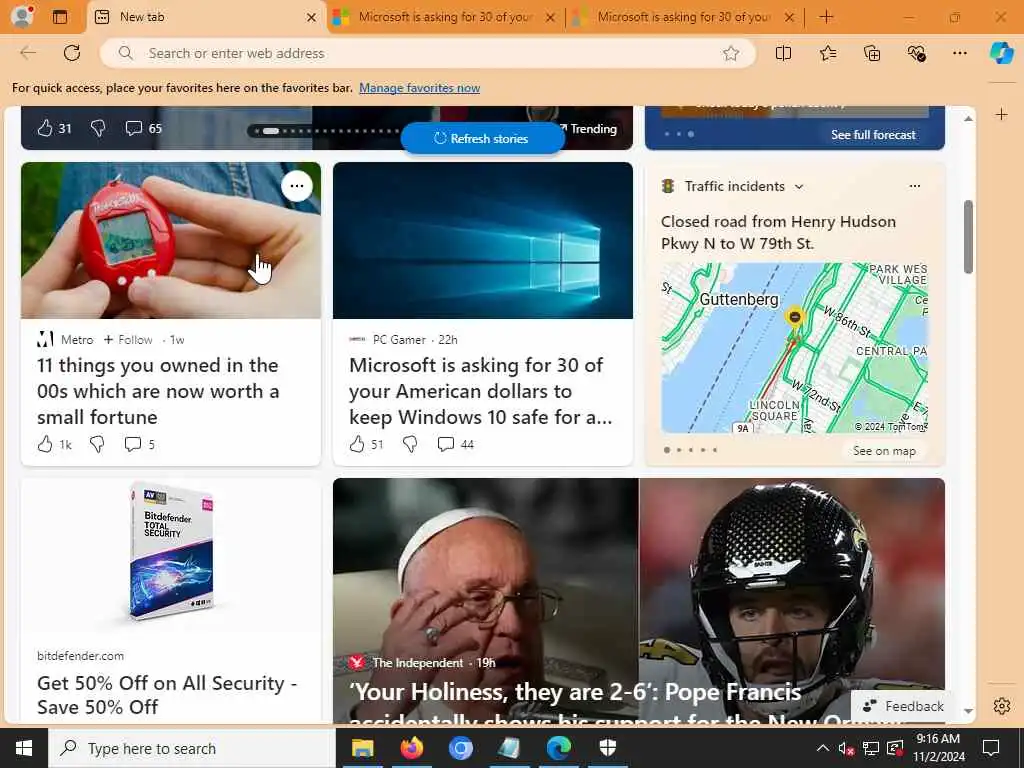1024x768 pixels.
Task: Select first dot in traffic card pager
Action: click(667, 450)
